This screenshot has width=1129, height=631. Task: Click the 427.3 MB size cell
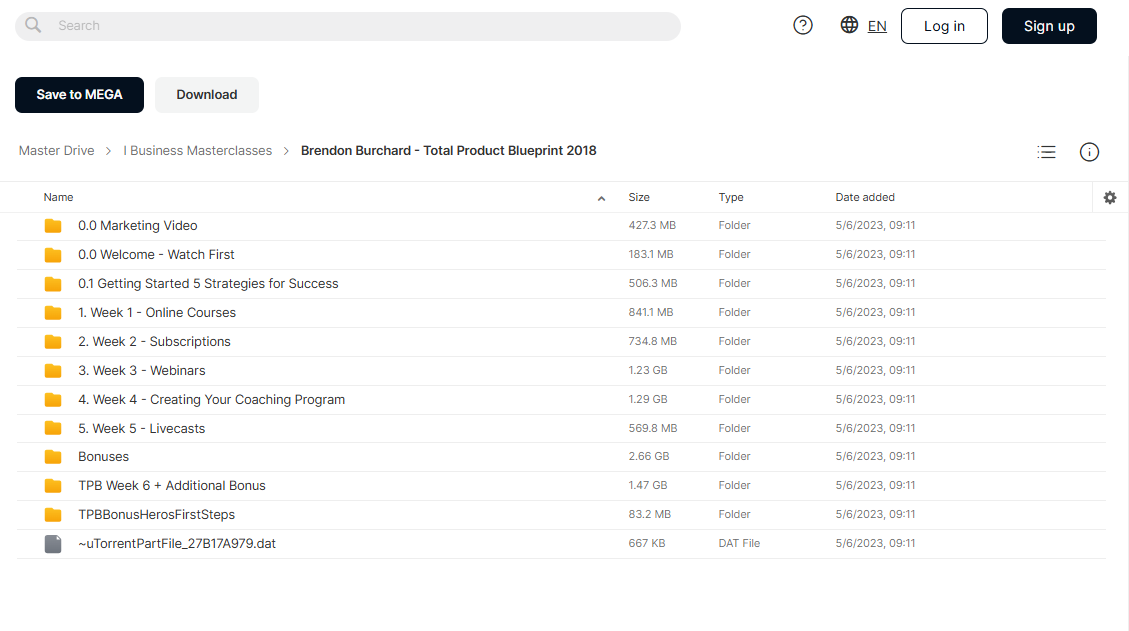pyautogui.click(x=652, y=225)
